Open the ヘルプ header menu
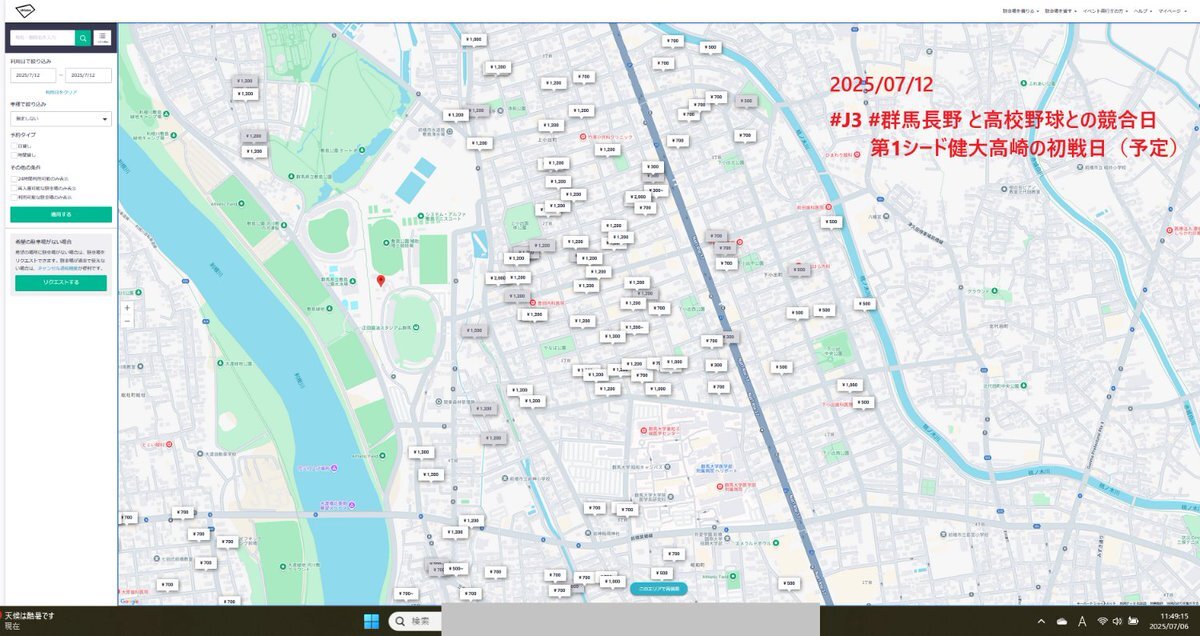Image resolution: width=1200 pixels, height=636 pixels. [x=1141, y=10]
